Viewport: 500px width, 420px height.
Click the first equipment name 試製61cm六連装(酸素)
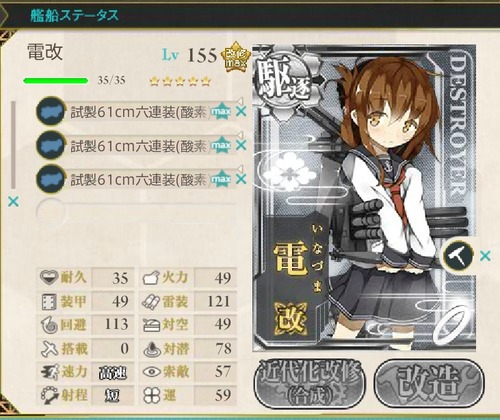(x=141, y=112)
